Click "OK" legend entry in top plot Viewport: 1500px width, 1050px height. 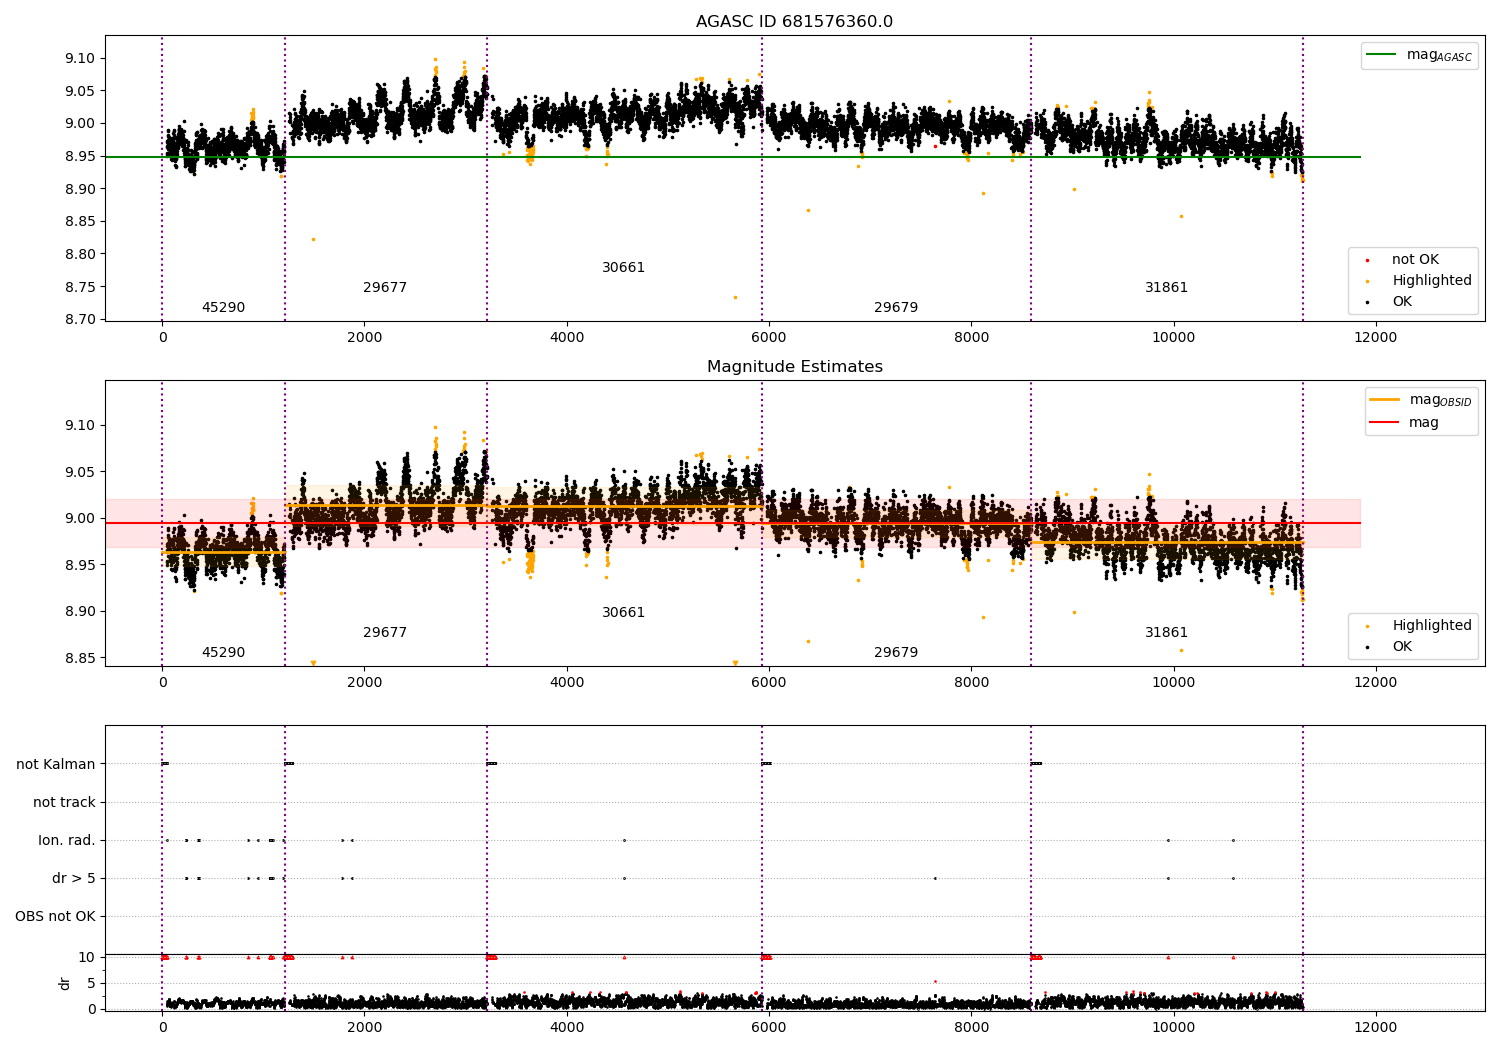pos(1402,302)
